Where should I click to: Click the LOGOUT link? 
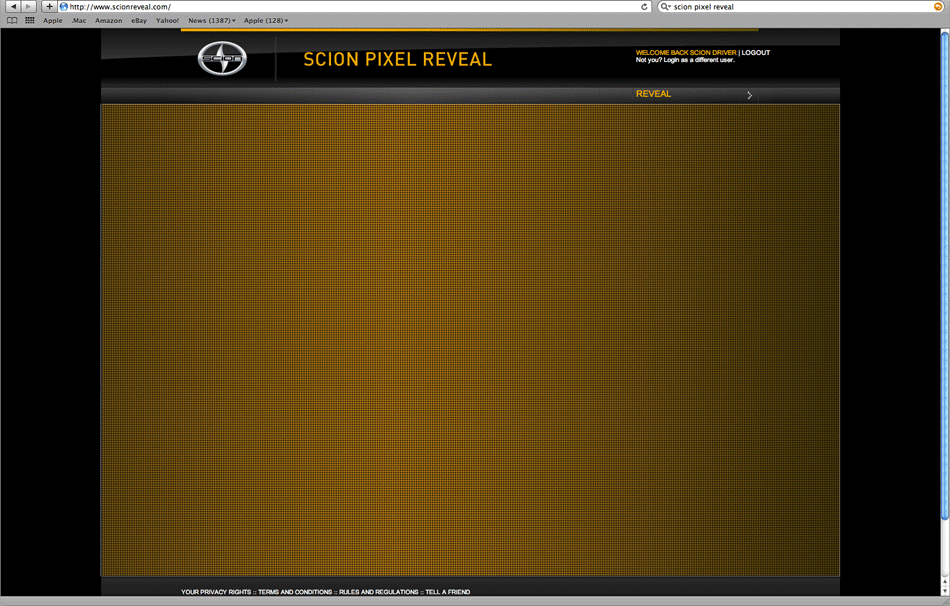755,52
